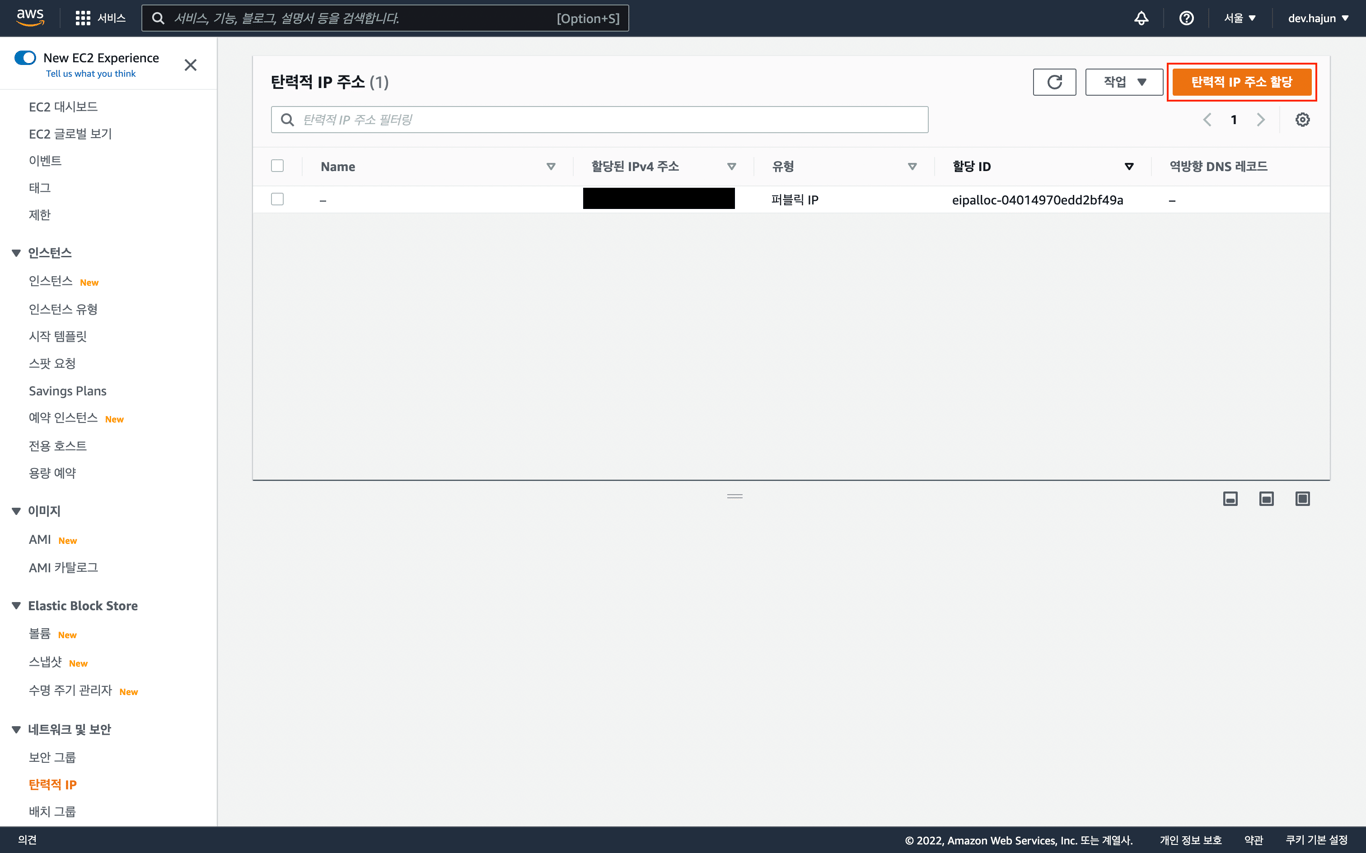Open 인스턴스 유형 in sidebar
The width and height of the screenshot is (1366, 853).
click(x=63, y=309)
